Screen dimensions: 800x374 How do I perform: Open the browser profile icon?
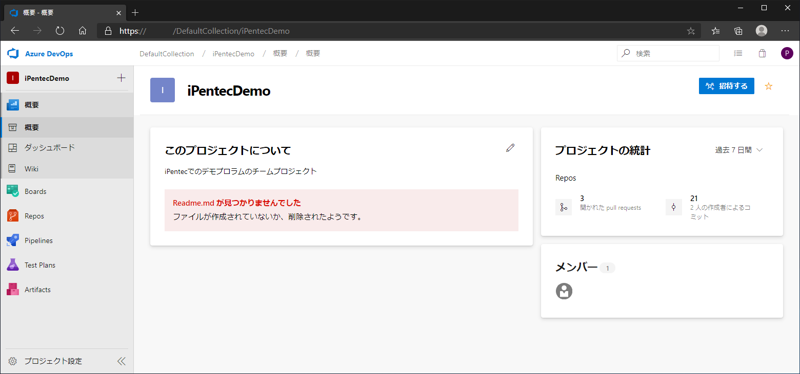point(761,31)
